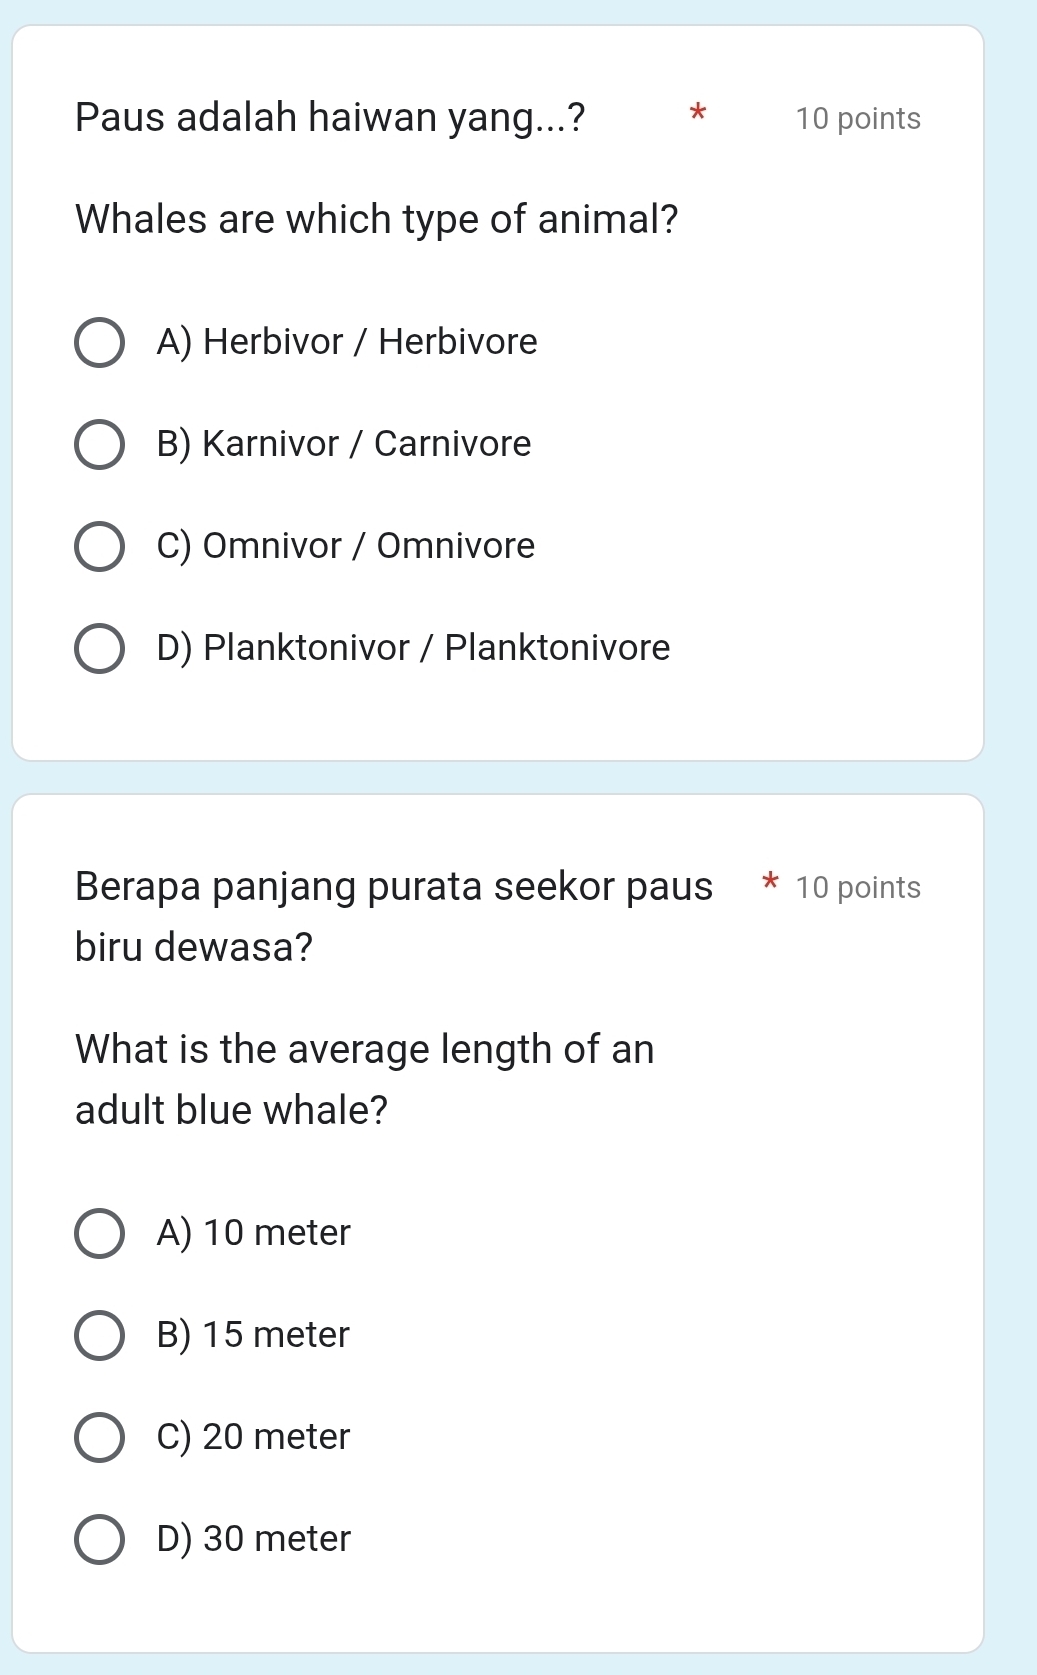1037x1675 pixels.
Task: Choose the 15 meter radio option
Action: point(100,1336)
